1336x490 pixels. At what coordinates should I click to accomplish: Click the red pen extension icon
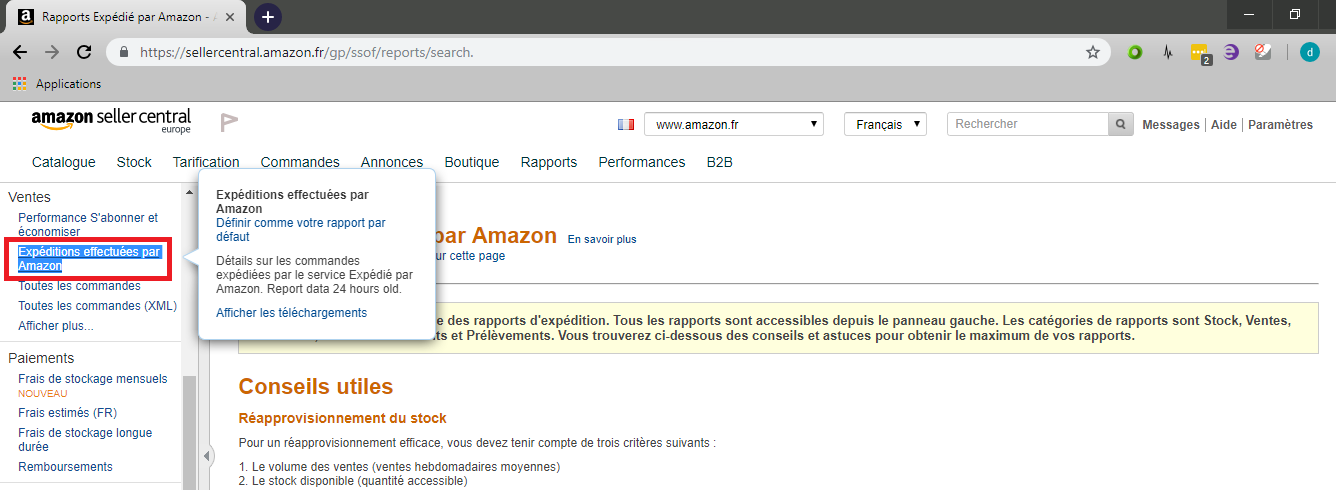[x=1263, y=52]
